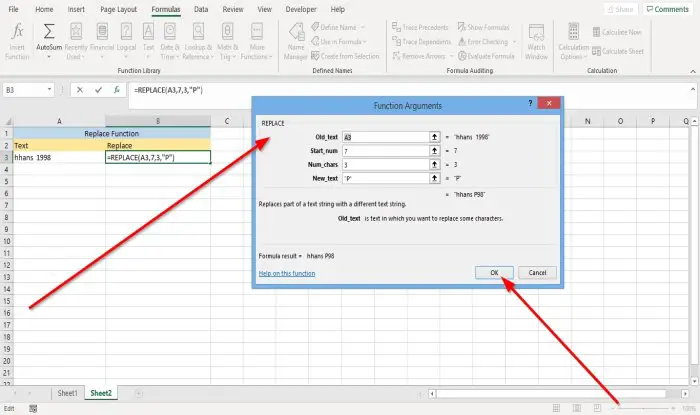Expand the Name Box dropdown
This screenshot has height=415, width=700.
pos(49,90)
